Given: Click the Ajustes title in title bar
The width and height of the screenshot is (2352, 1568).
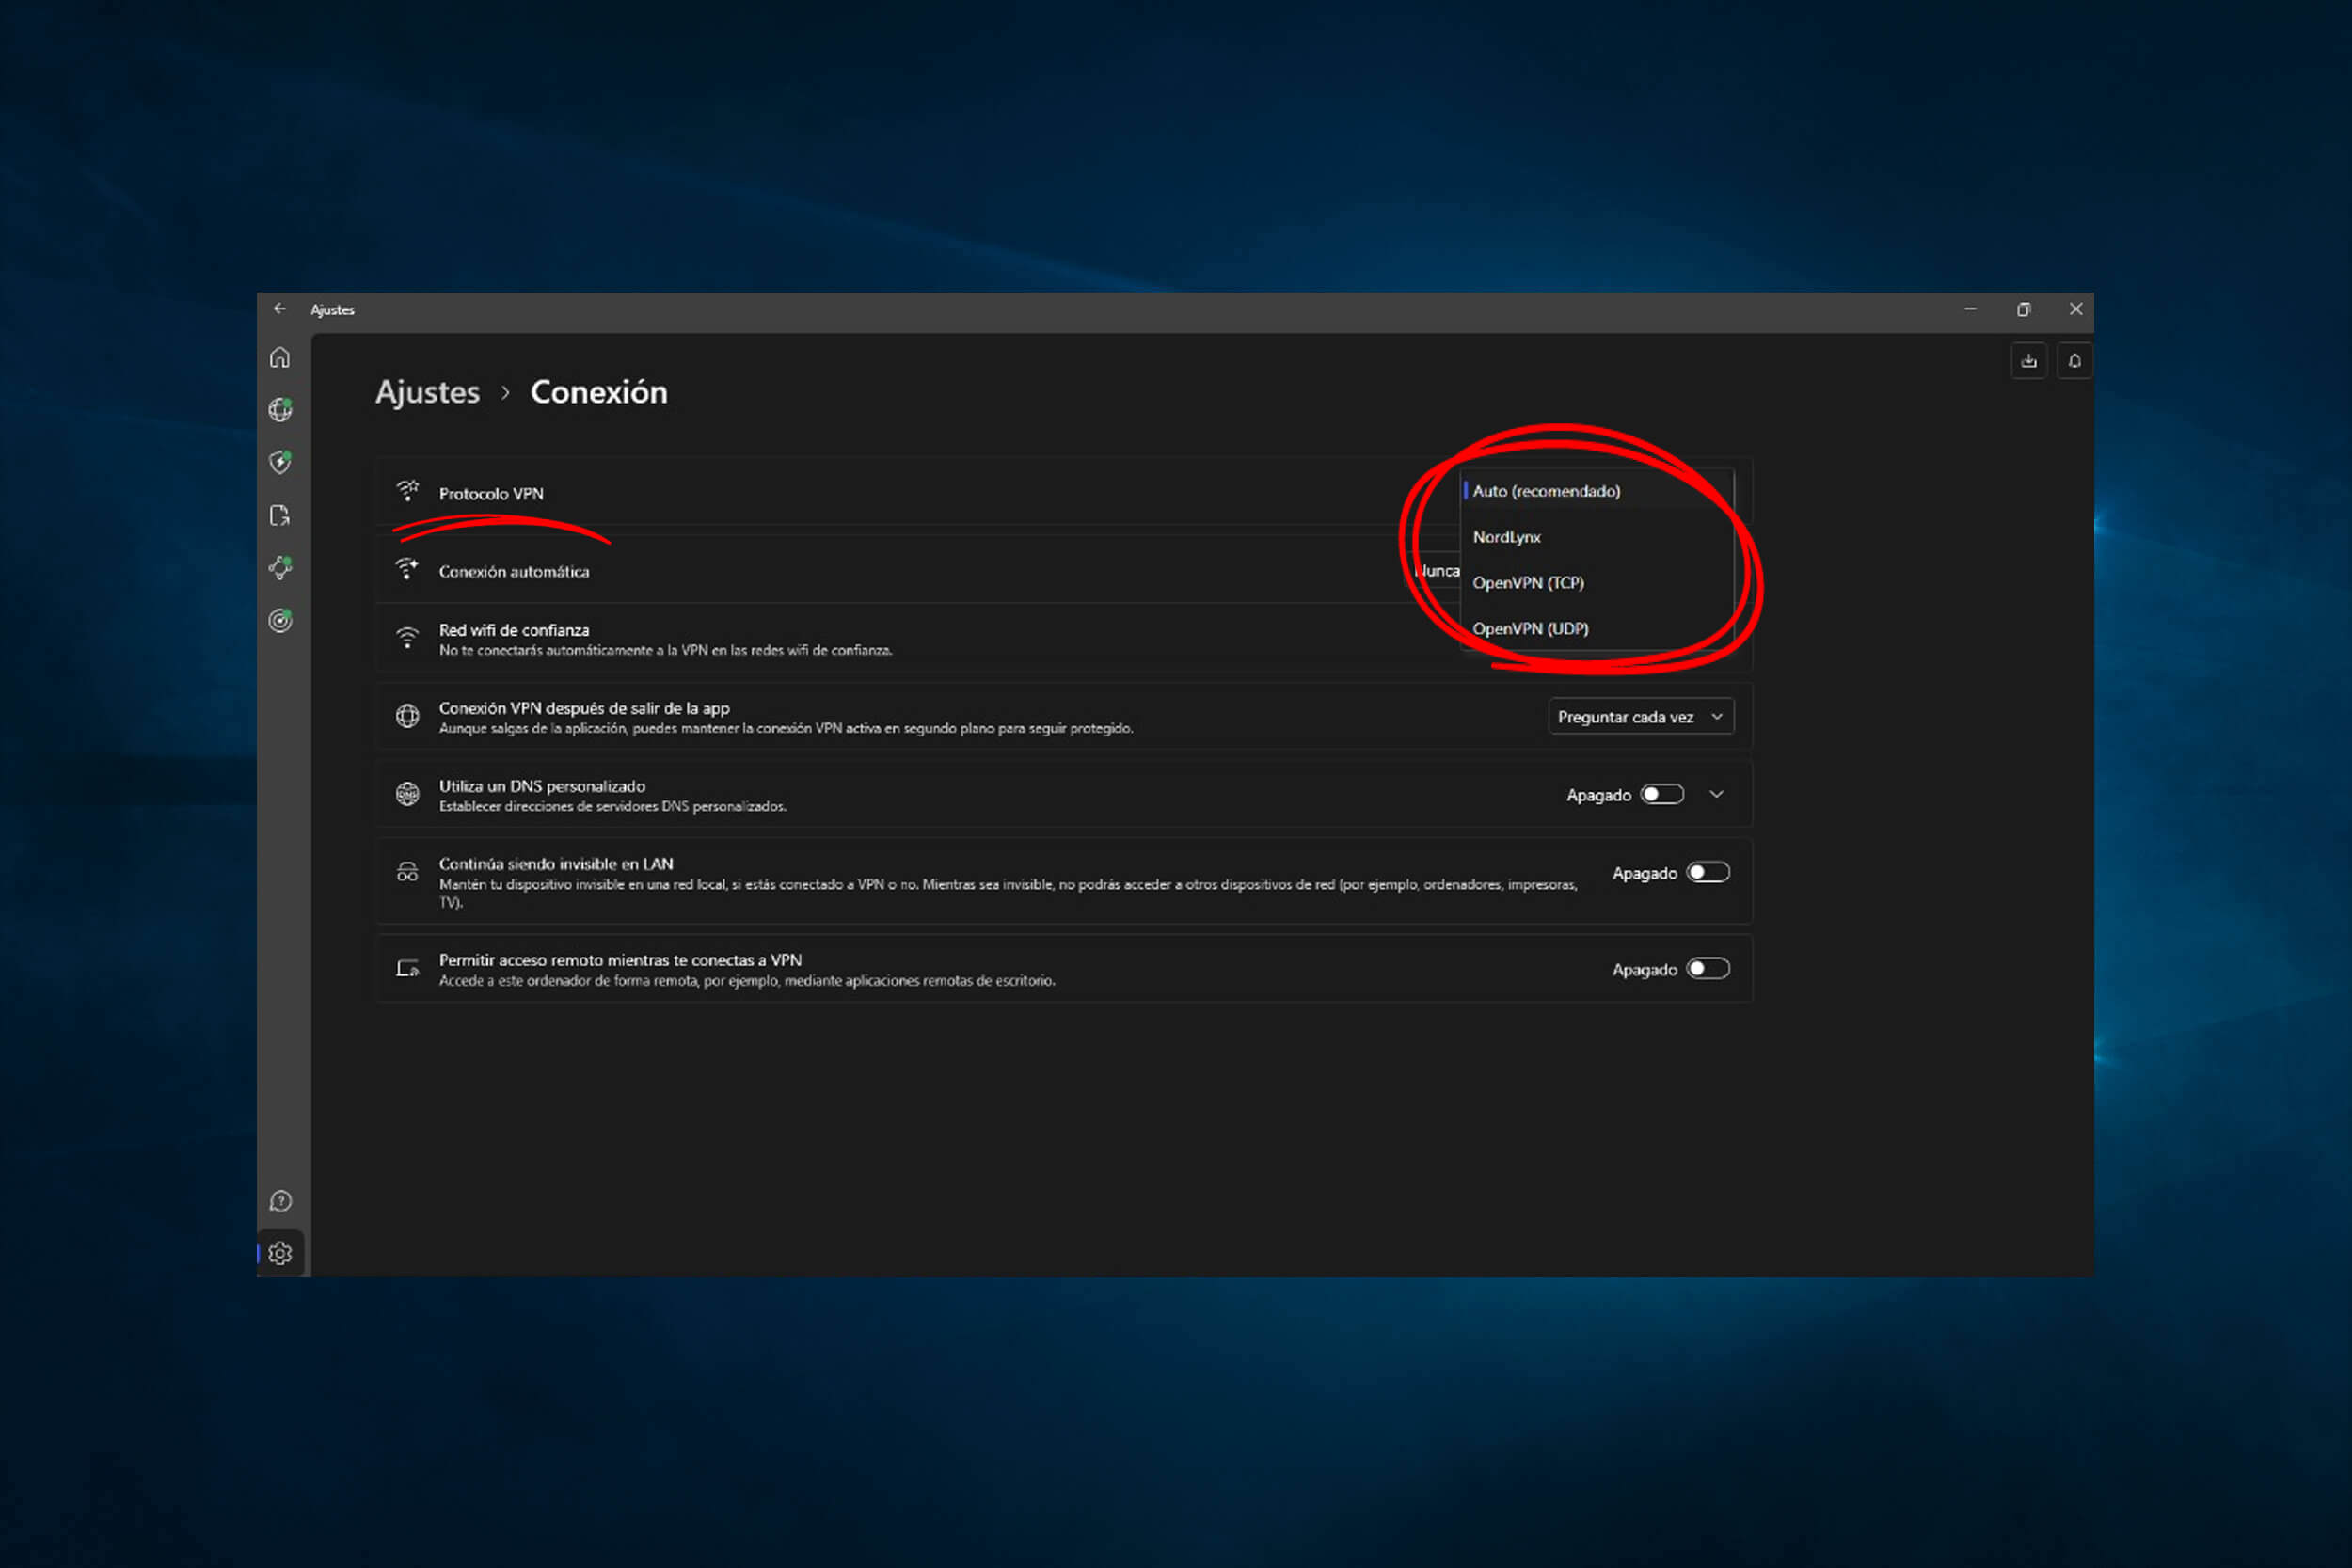Looking at the screenshot, I should click(x=332, y=310).
